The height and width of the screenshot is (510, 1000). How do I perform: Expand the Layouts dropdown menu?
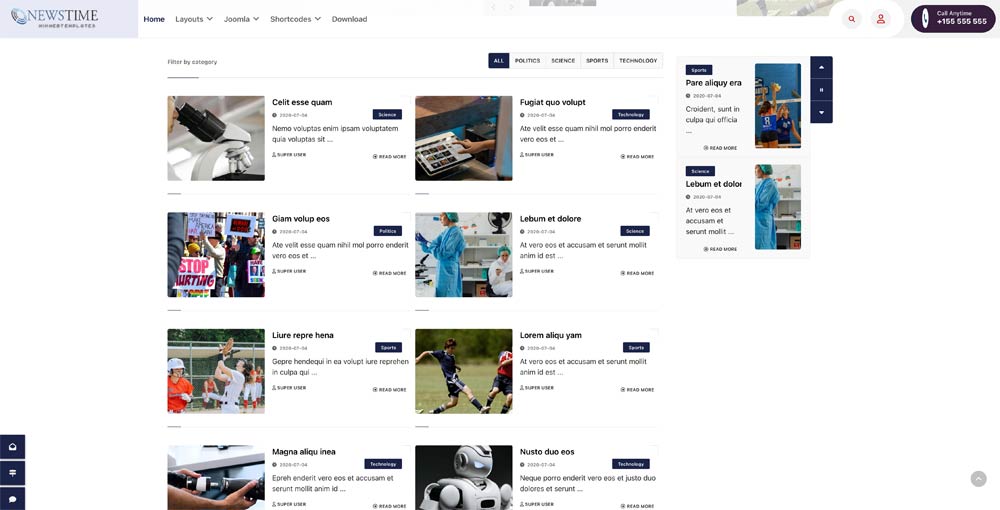(x=194, y=19)
